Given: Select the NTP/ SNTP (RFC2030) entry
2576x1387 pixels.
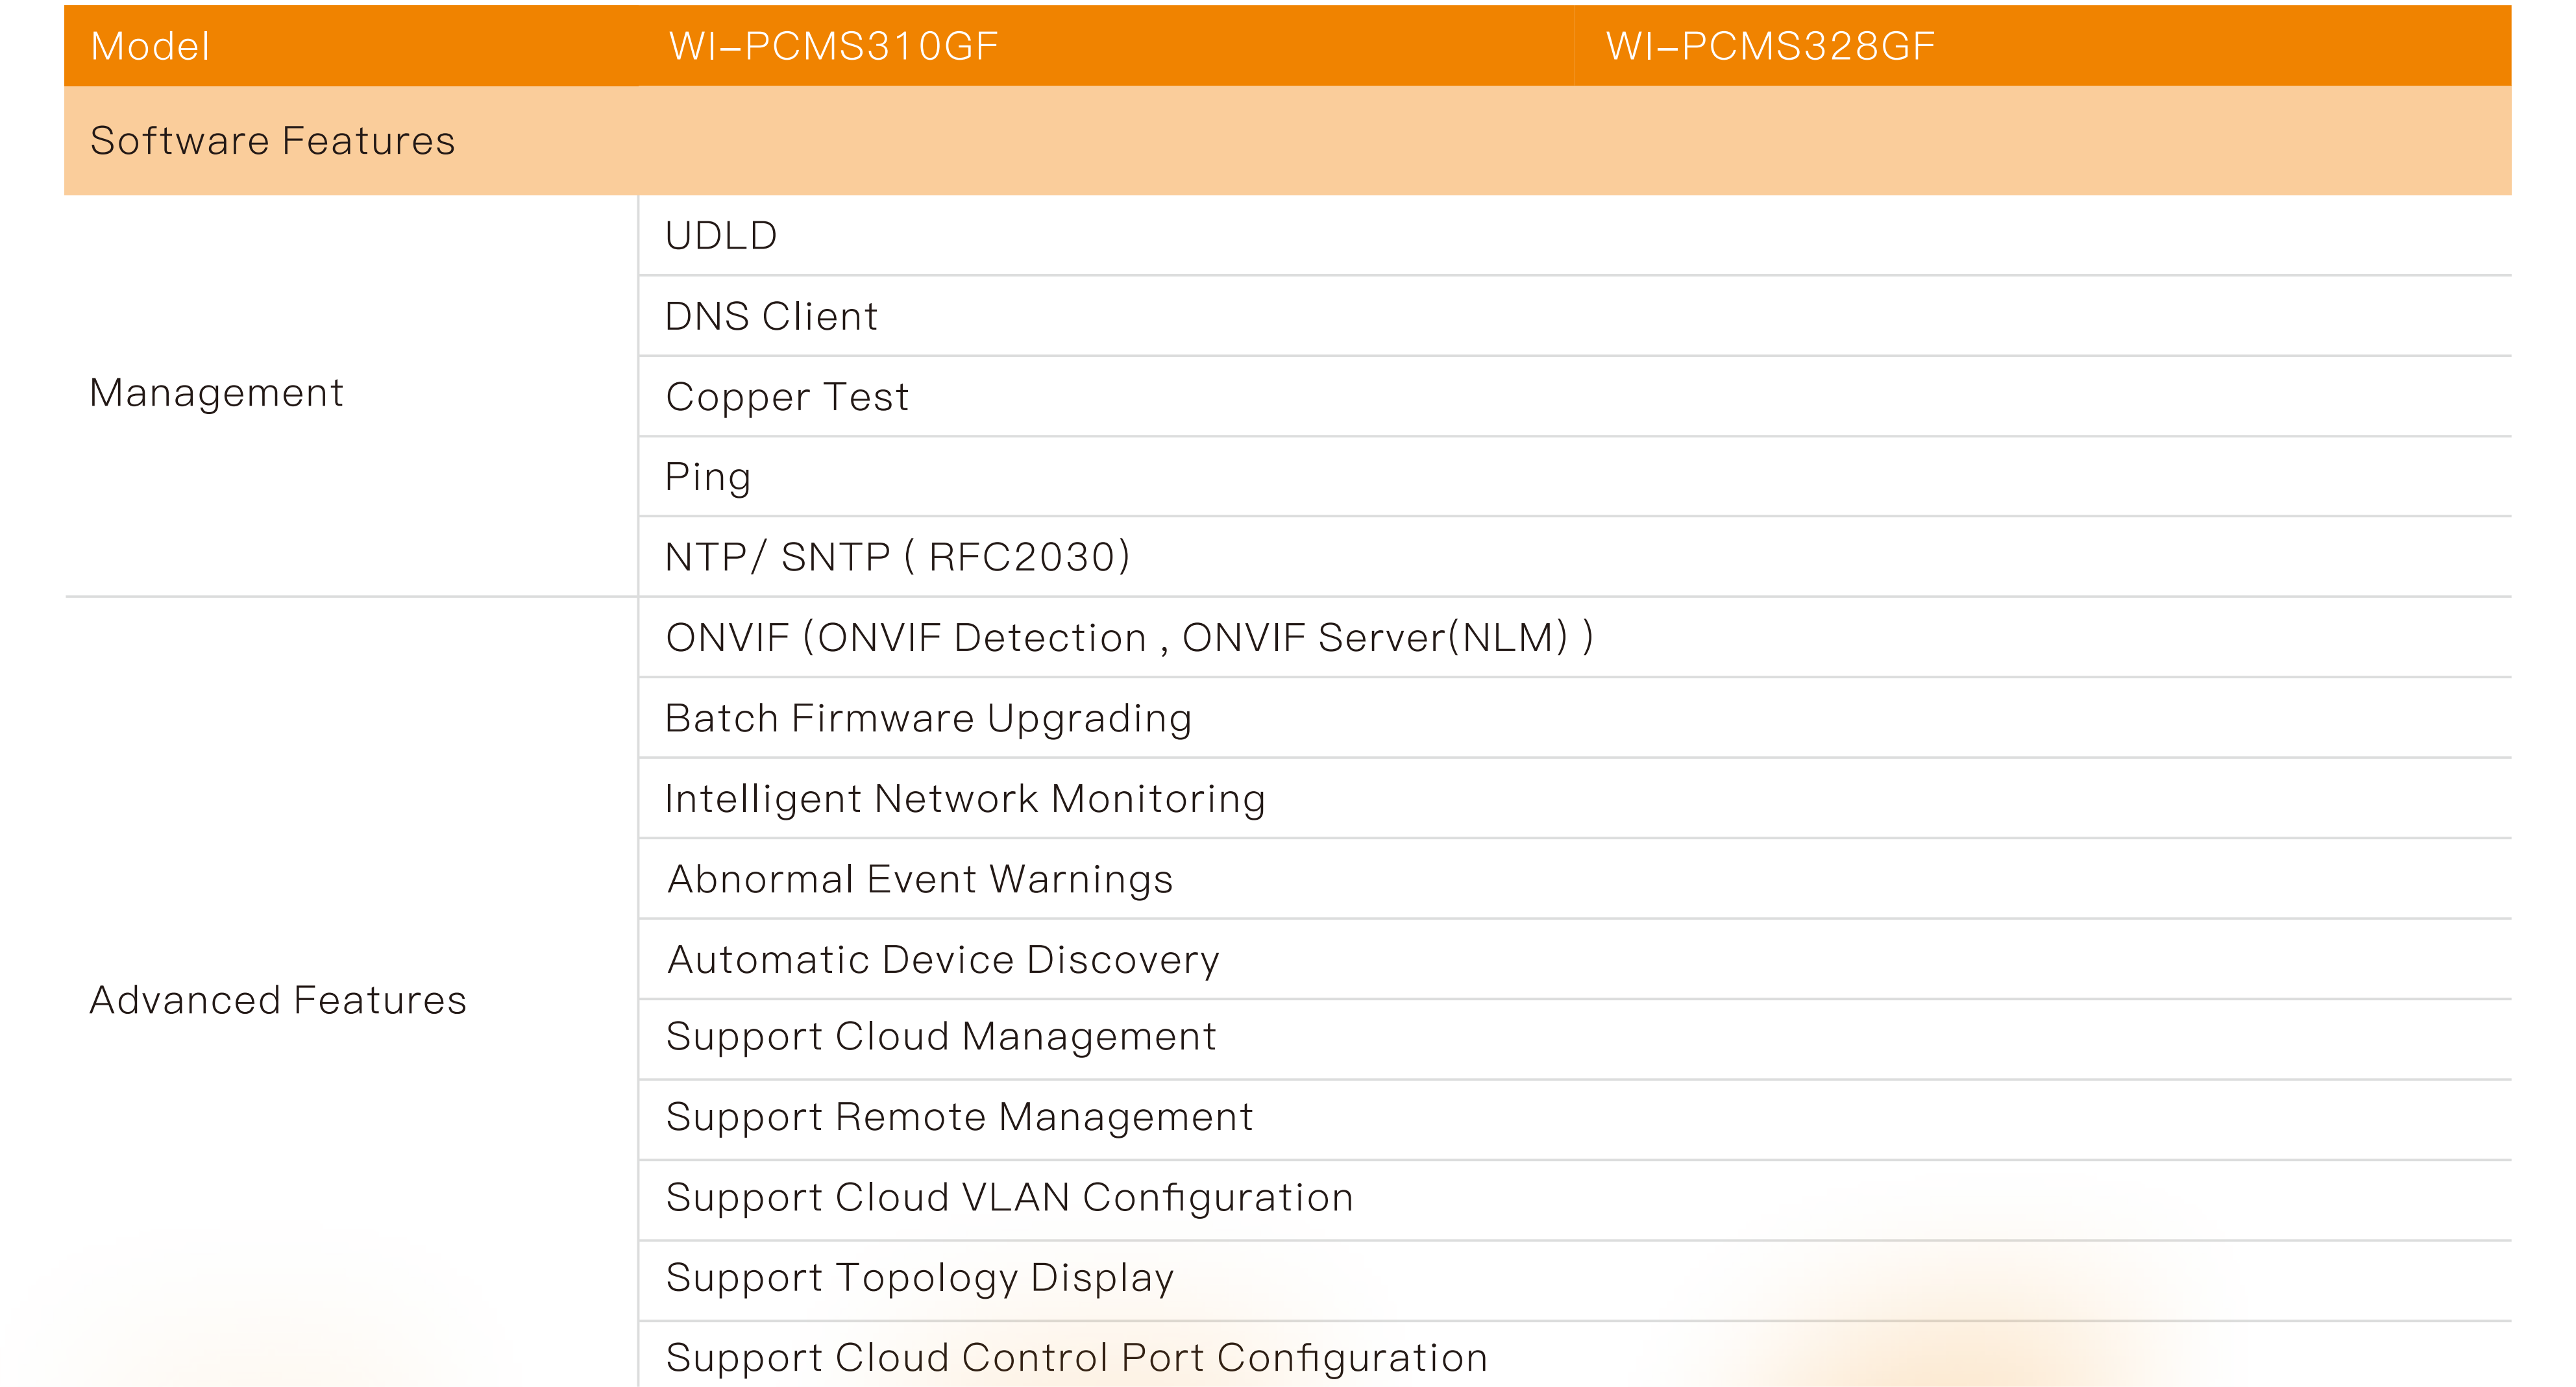Looking at the screenshot, I should coord(897,557).
